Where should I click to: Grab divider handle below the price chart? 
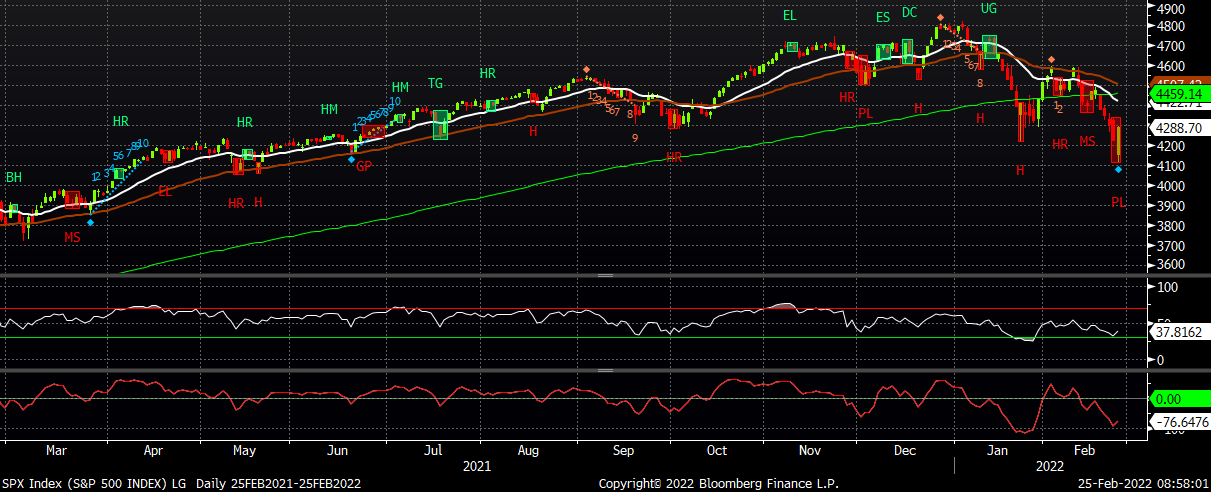pyautogui.click(x=603, y=274)
